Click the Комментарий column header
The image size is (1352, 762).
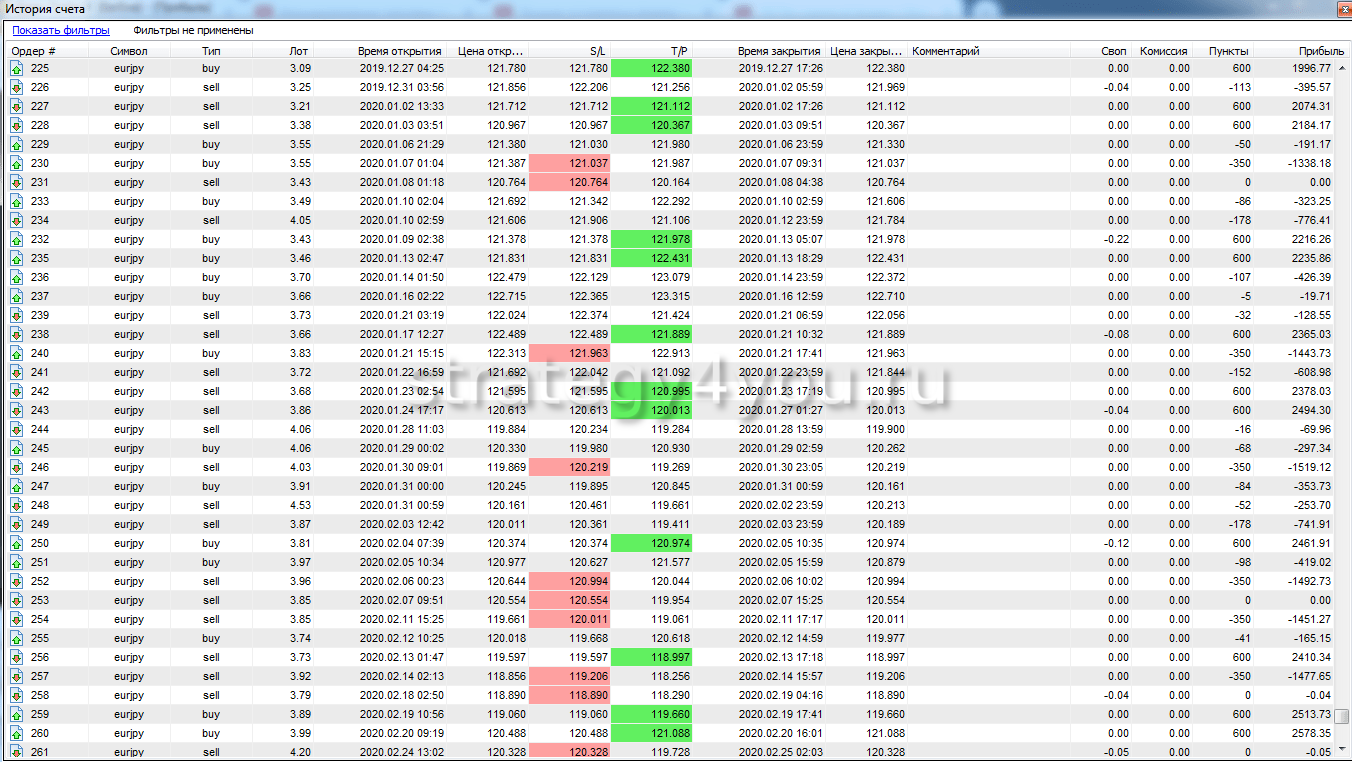pos(946,50)
